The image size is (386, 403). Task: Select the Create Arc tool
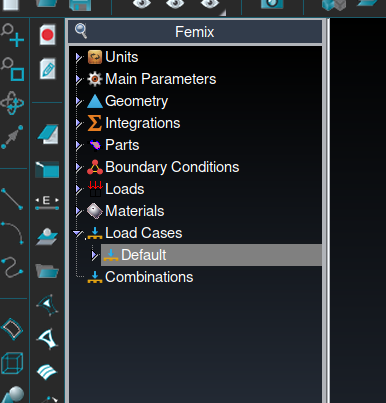pos(12,233)
